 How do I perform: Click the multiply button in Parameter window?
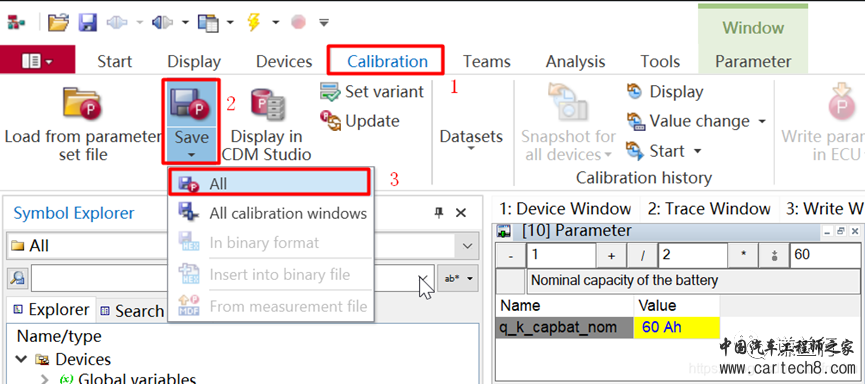(744, 256)
